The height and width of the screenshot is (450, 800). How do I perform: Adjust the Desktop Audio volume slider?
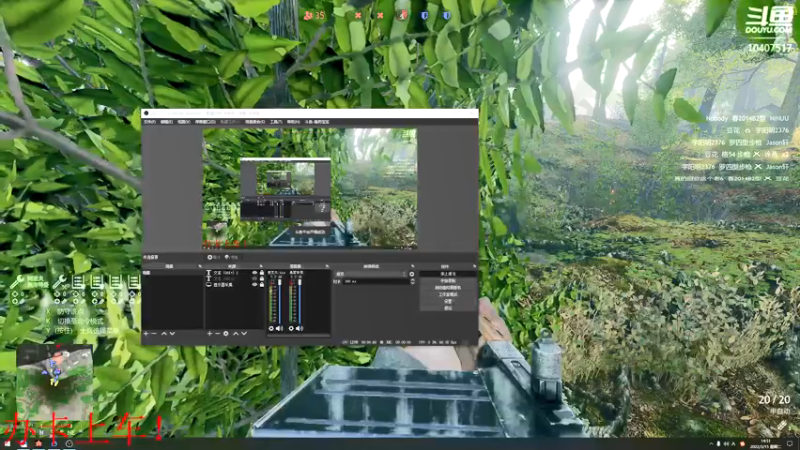(300, 302)
